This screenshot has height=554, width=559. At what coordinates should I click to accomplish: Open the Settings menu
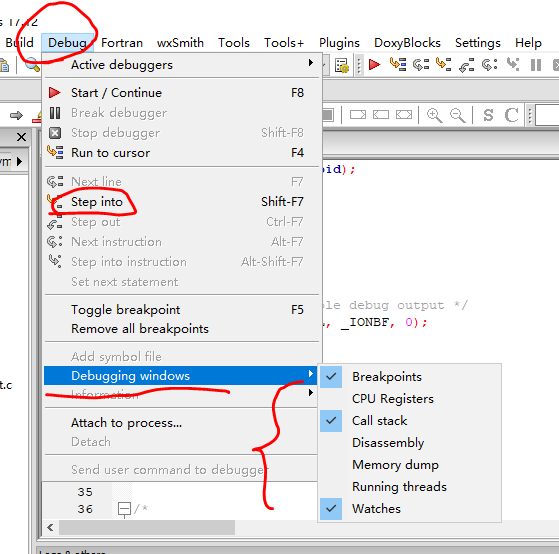pos(478,43)
